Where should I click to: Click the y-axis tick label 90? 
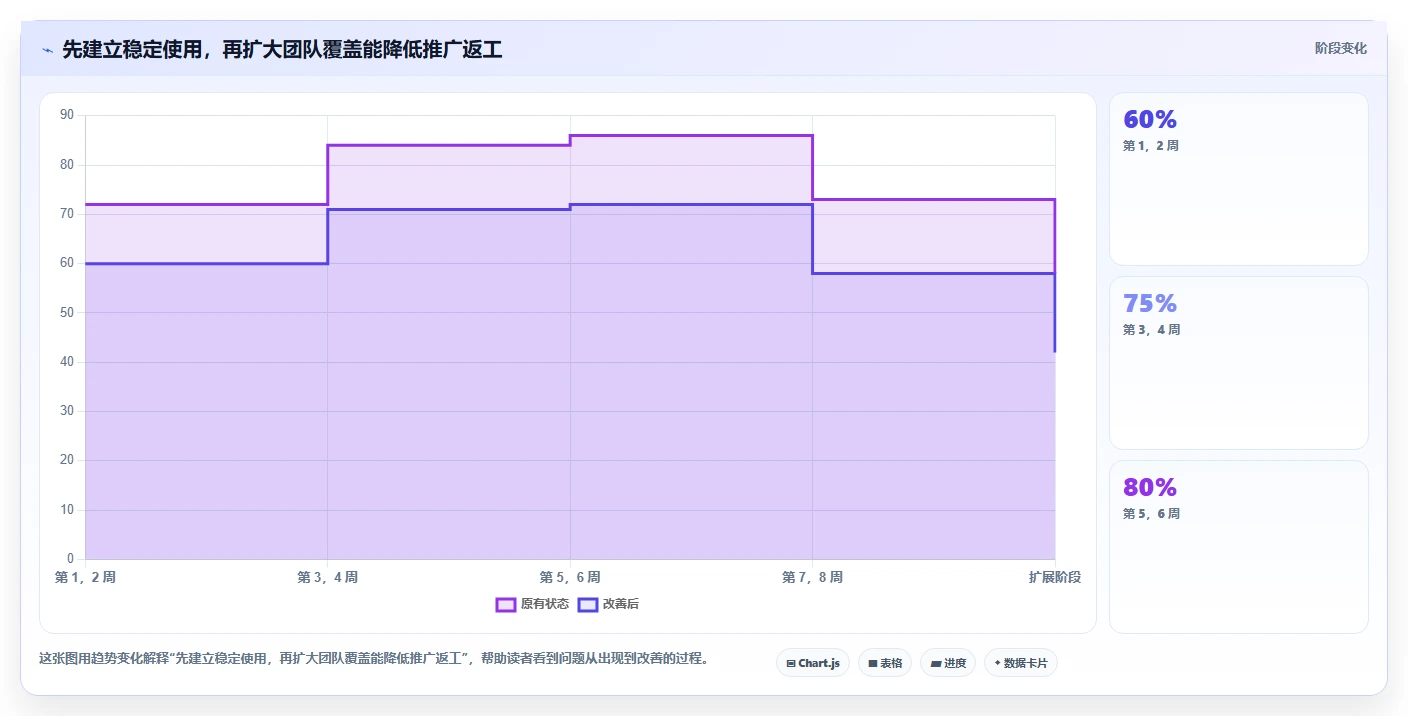point(67,115)
